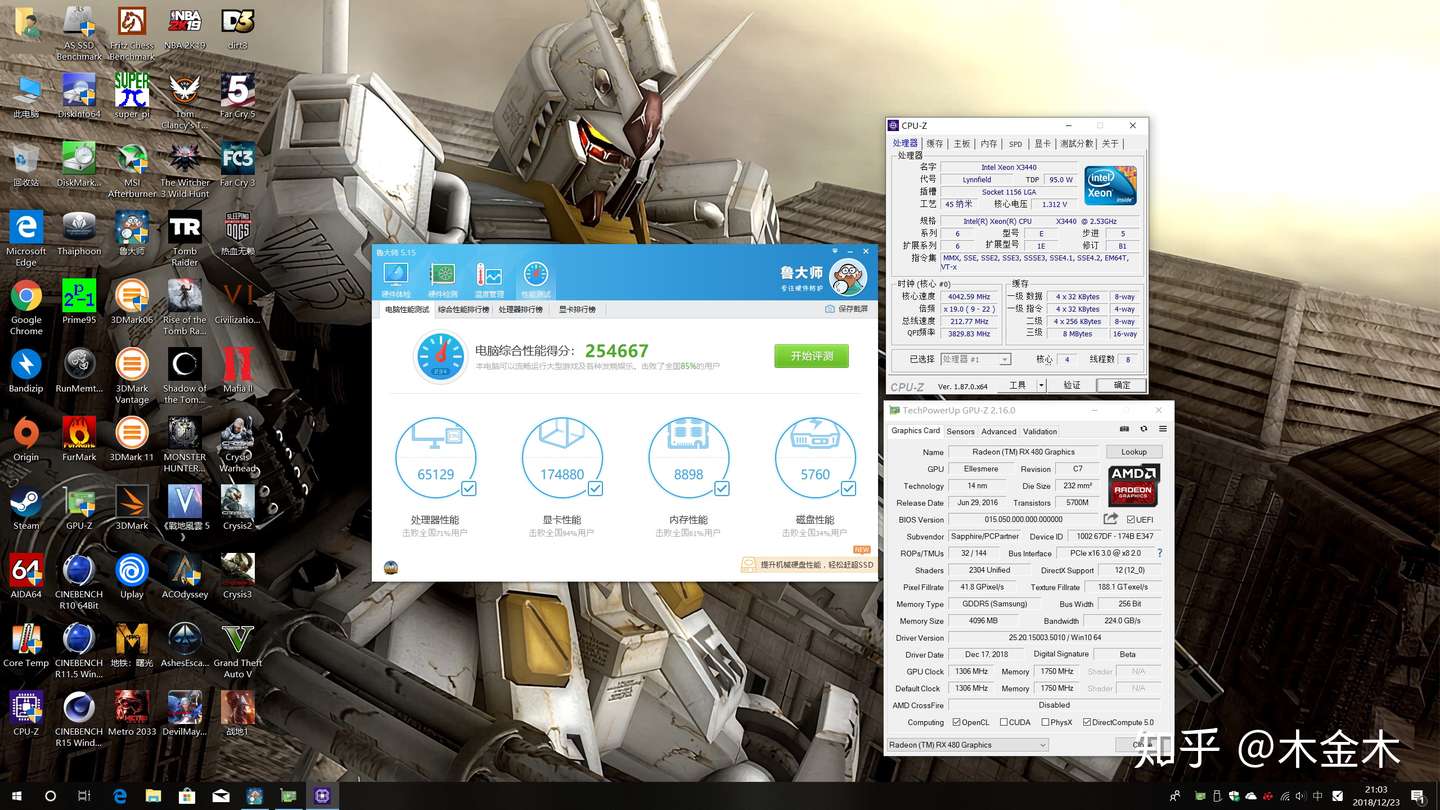Switch to the Advanced tab in GPU-Z
This screenshot has width=1440, height=810.
point(998,432)
